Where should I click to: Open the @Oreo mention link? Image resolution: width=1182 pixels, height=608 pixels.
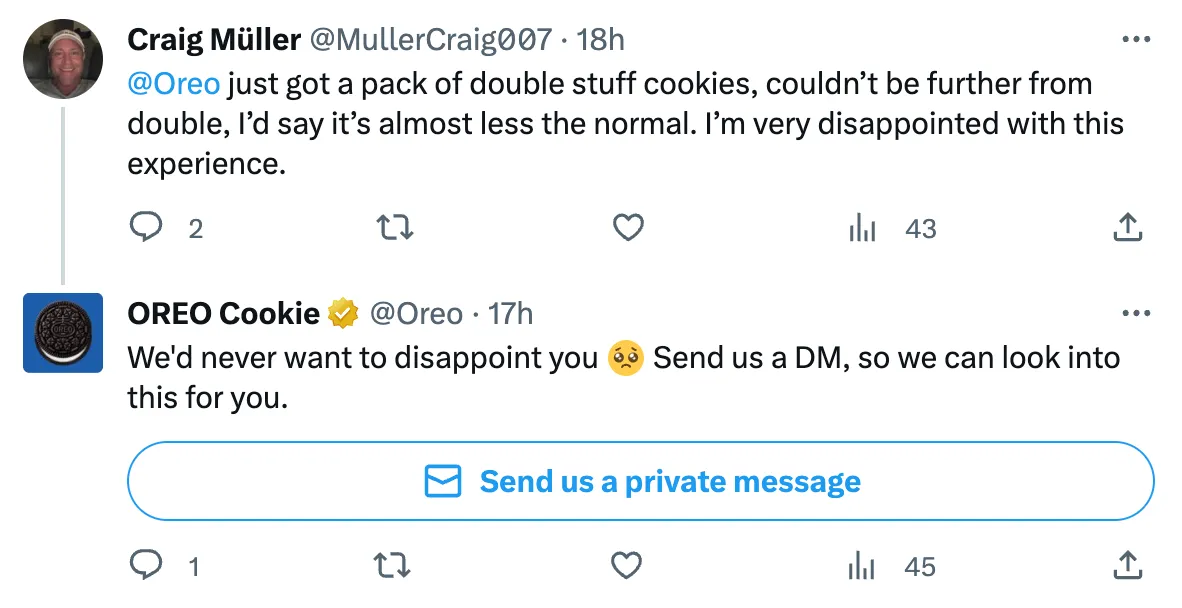173,84
